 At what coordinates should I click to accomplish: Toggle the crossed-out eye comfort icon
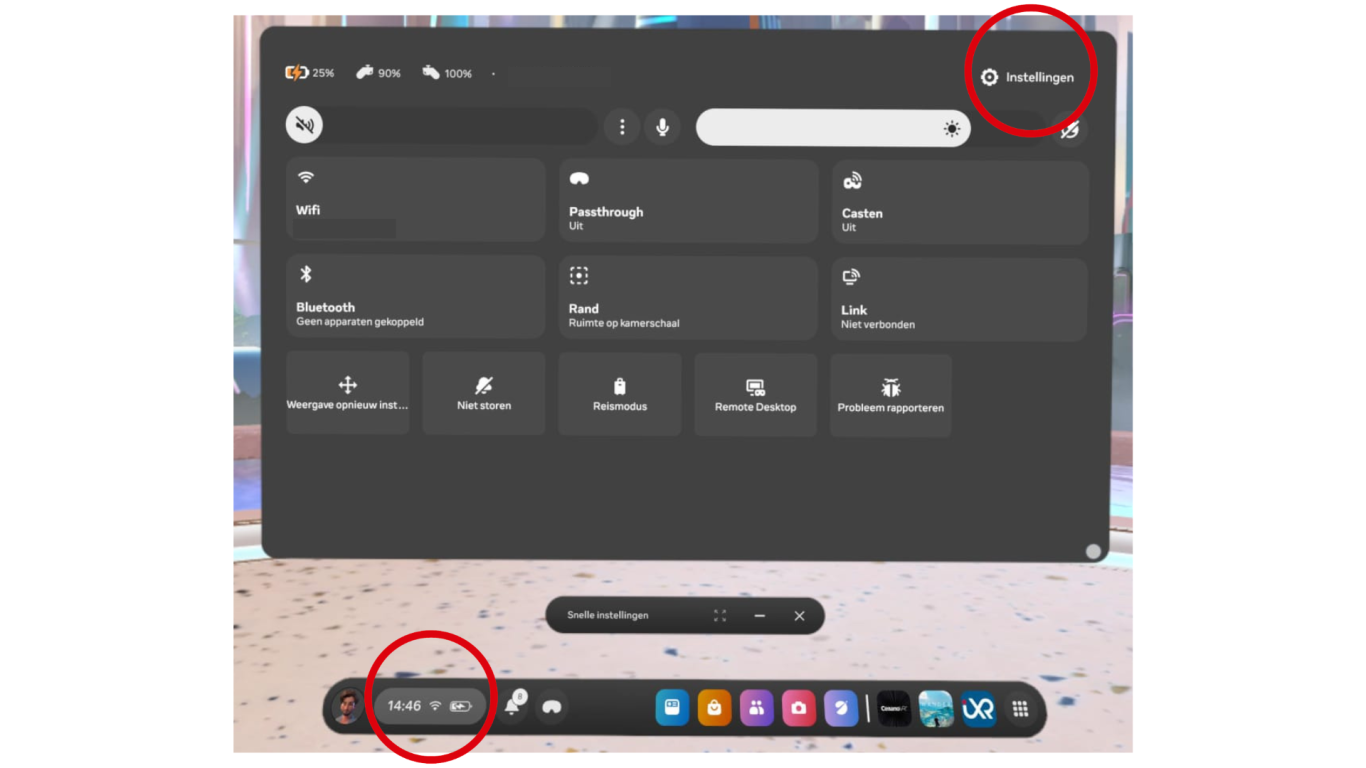[1070, 130]
